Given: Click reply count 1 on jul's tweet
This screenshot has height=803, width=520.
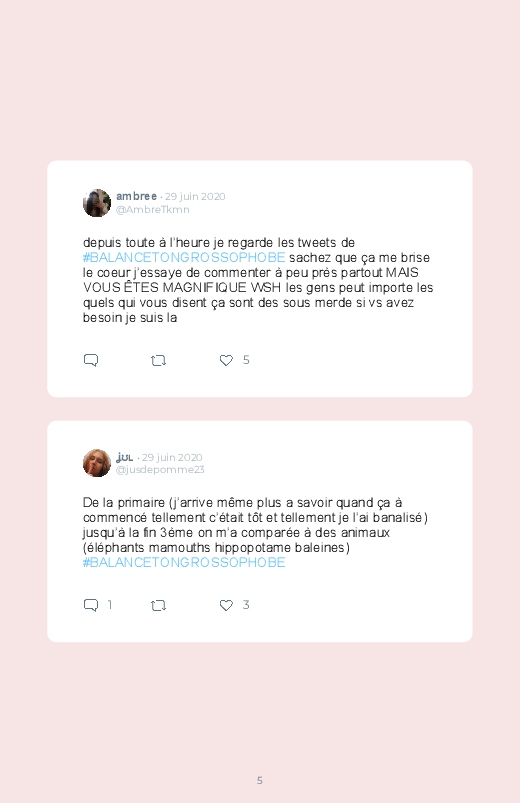Looking at the screenshot, I should pyautogui.click(x=110, y=605).
